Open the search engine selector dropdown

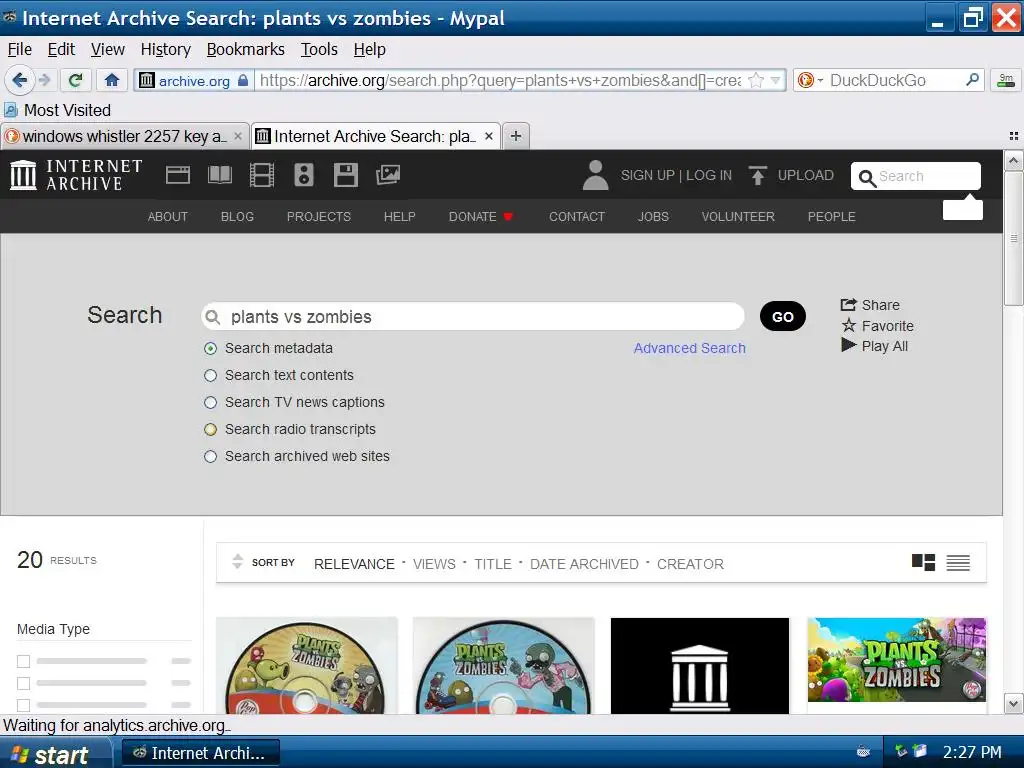810,80
